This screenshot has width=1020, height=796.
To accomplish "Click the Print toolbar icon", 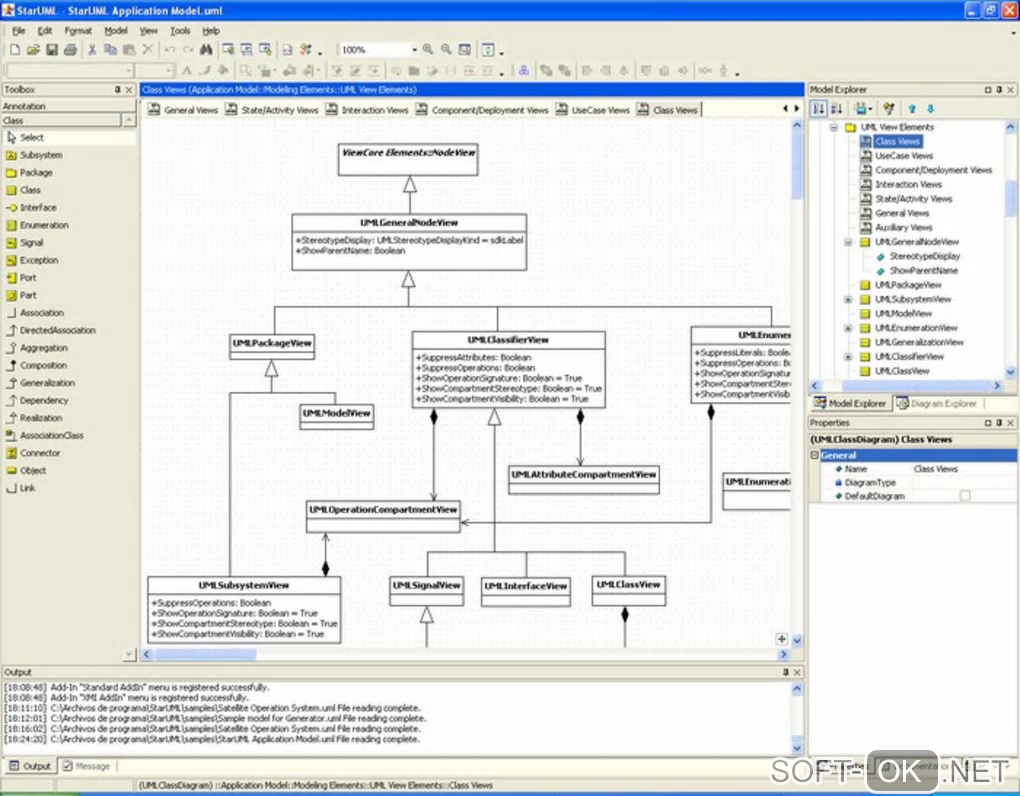I will [70, 49].
